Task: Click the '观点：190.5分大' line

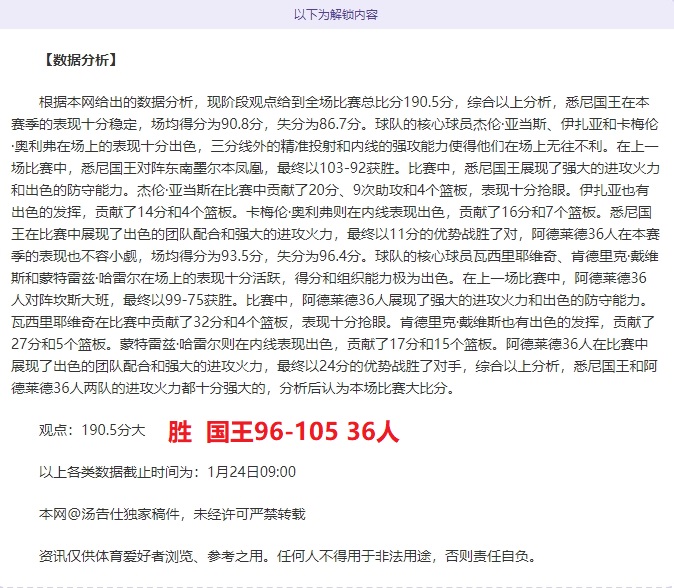Action: pyautogui.click(x=92, y=430)
